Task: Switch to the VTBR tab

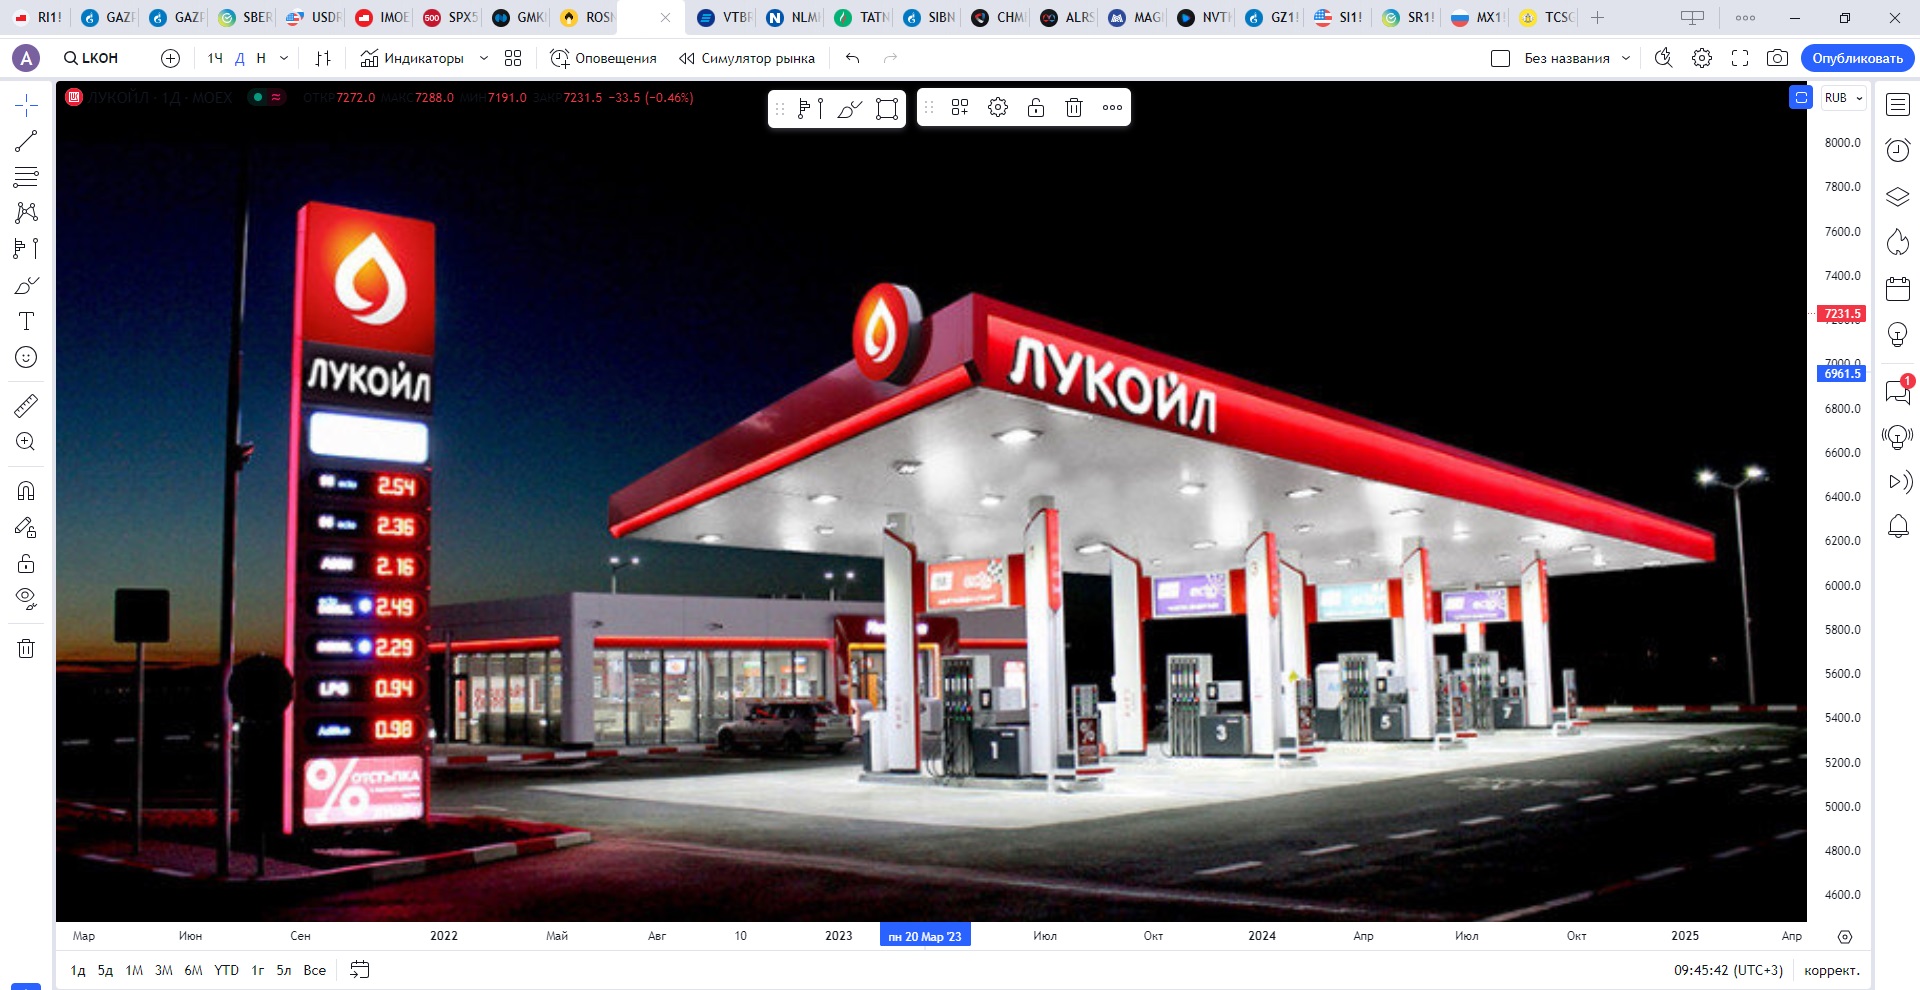Action: [724, 17]
